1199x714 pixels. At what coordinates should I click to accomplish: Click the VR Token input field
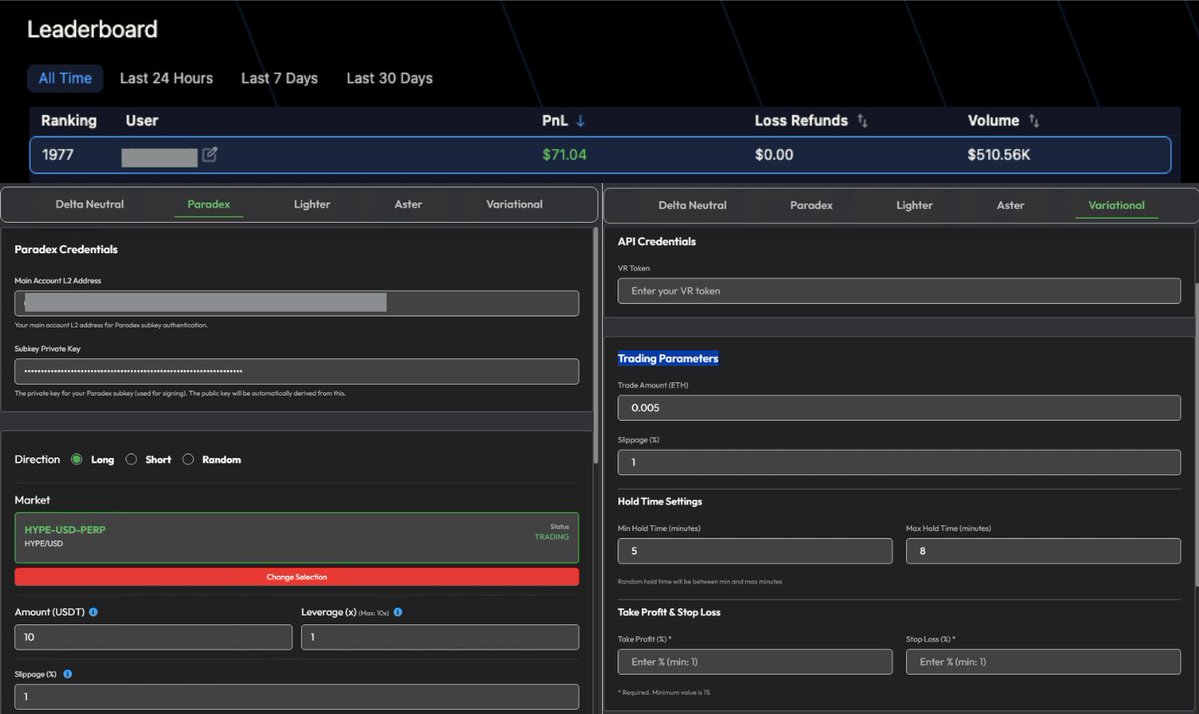click(899, 290)
